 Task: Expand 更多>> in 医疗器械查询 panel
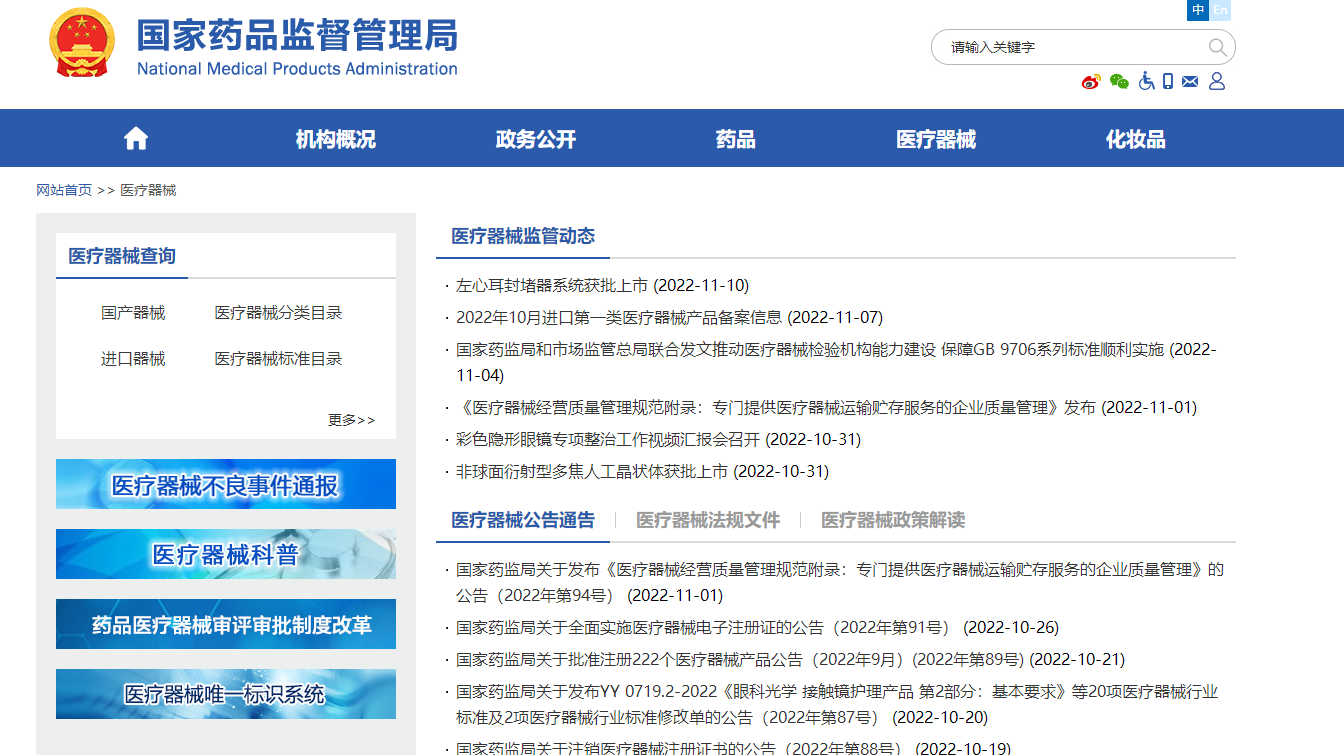[351, 420]
